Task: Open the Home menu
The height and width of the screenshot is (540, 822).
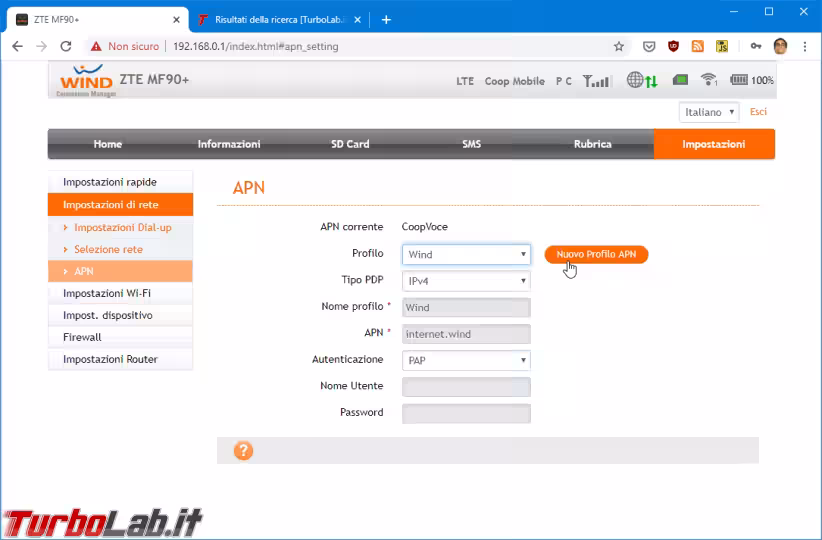Action: (x=108, y=144)
